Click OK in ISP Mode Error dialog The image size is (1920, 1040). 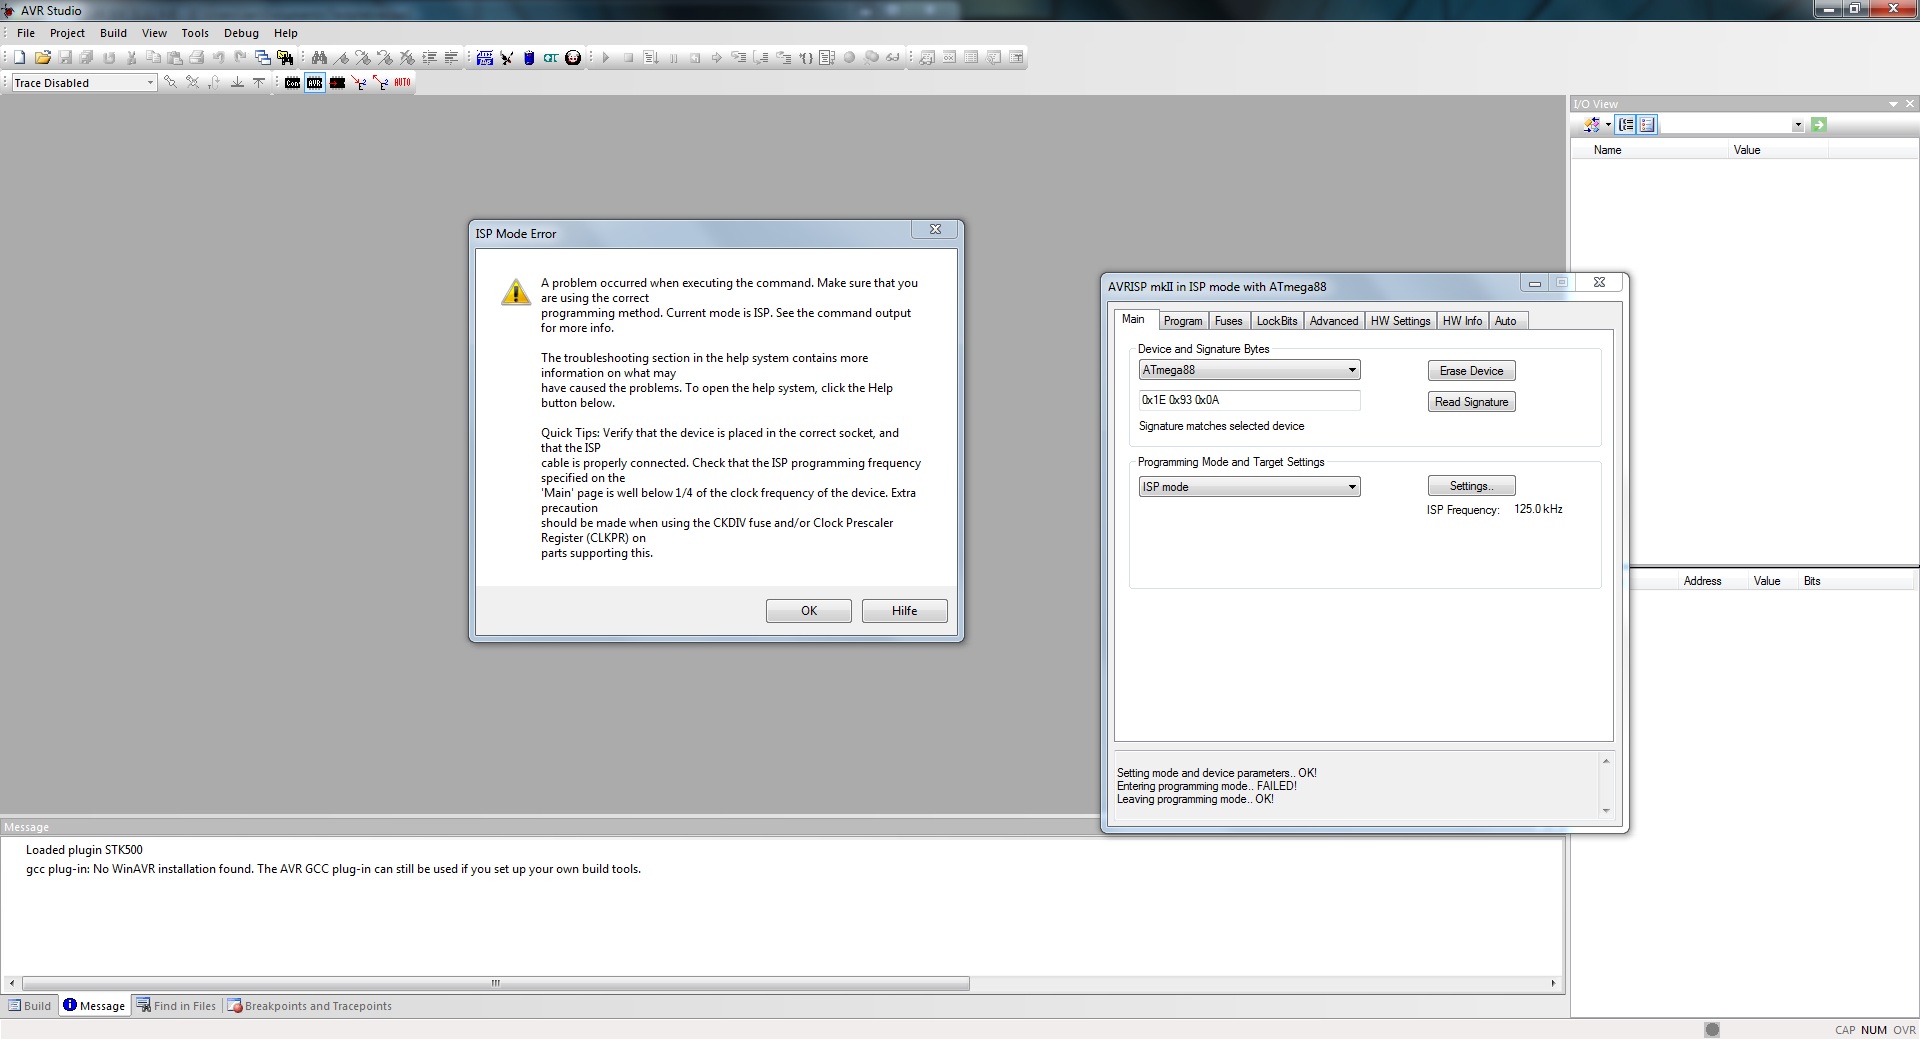[x=809, y=611]
